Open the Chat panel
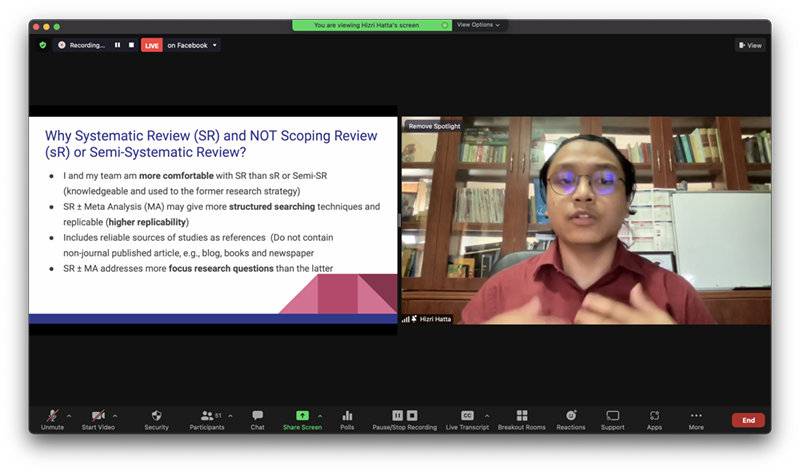This screenshot has width=800, height=472. (257, 416)
